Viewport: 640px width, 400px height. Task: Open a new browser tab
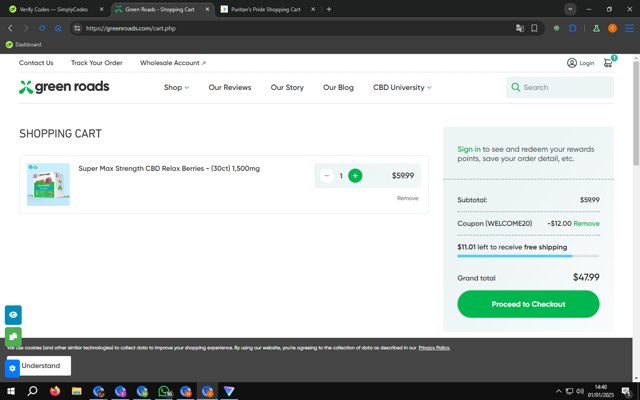[x=329, y=9]
